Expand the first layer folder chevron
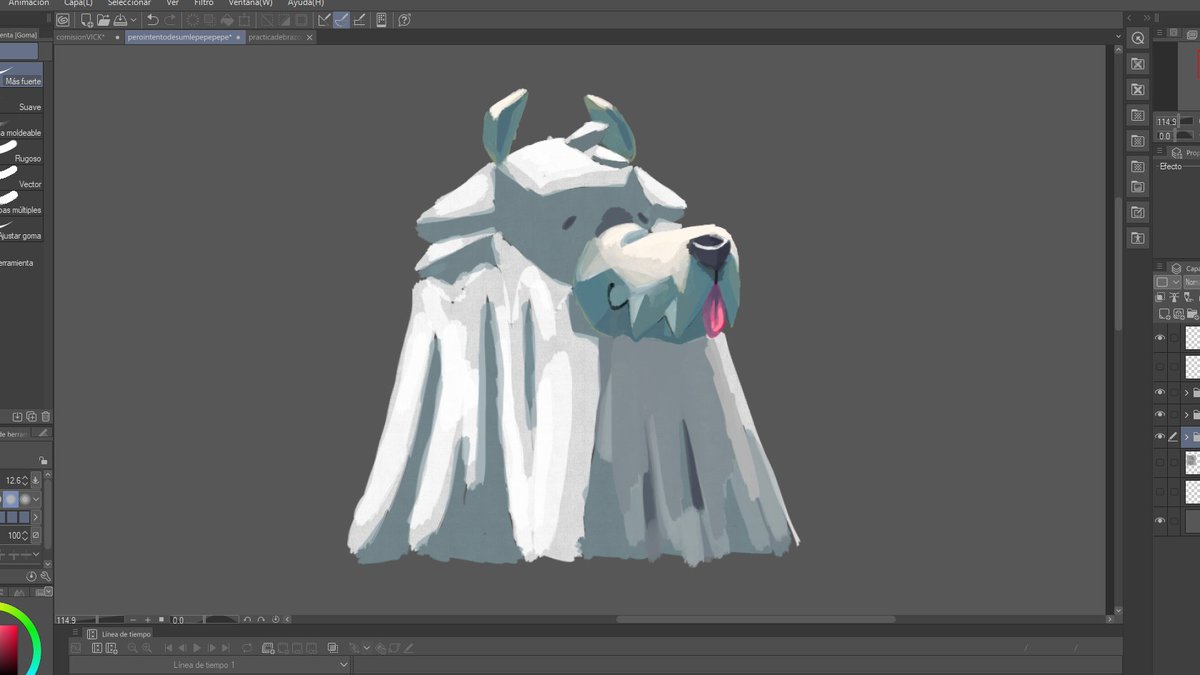This screenshot has width=1200, height=675. (x=1186, y=393)
